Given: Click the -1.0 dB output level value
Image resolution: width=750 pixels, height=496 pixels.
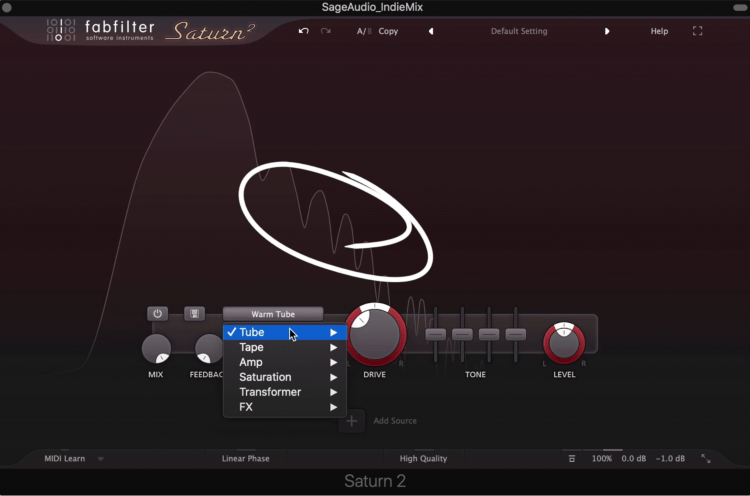Looking at the screenshot, I should (x=670, y=458).
